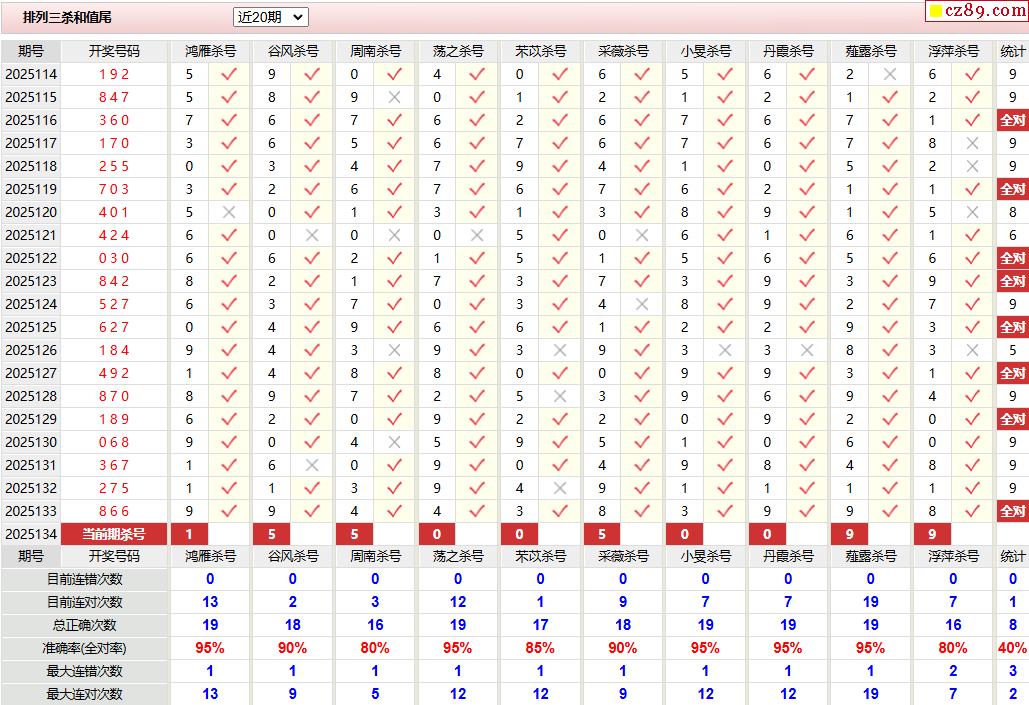Screen dimensions: 1029x705
Task: Click the 排列三杀和值尾 page title
Action: 67,17
